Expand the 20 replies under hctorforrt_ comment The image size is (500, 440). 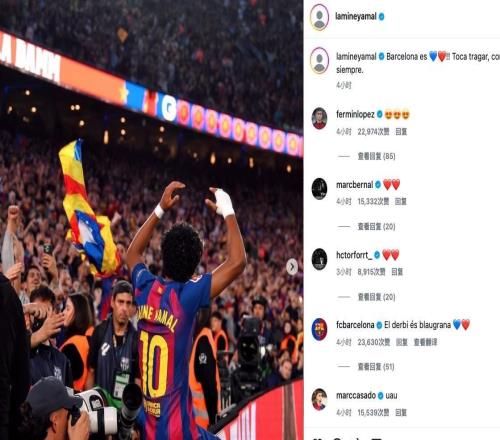(x=376, y=297)
